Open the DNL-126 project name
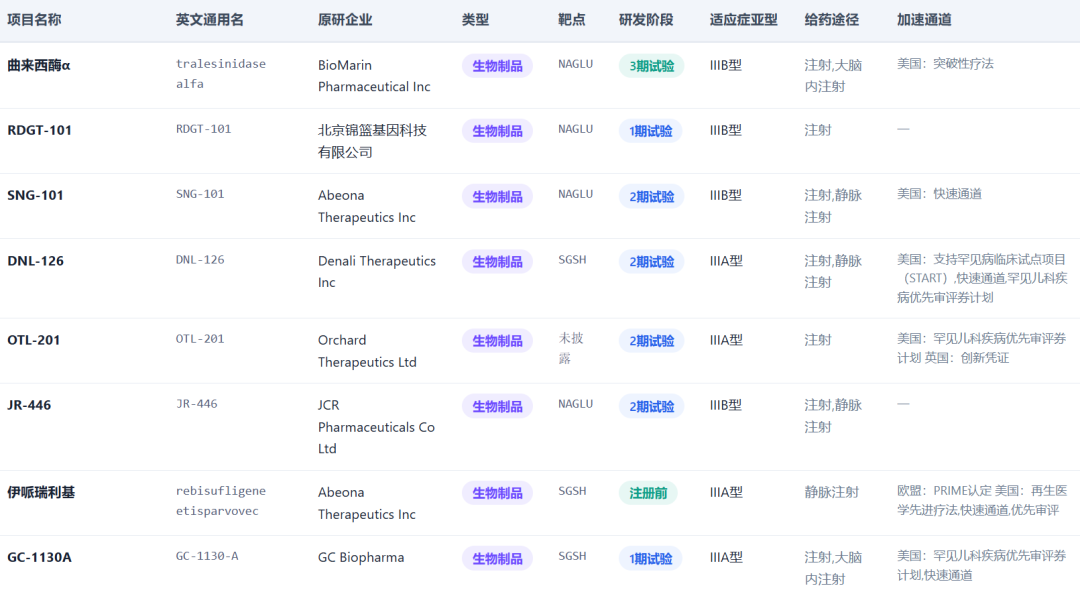The image size is (1080, 590). coord(35,261)
